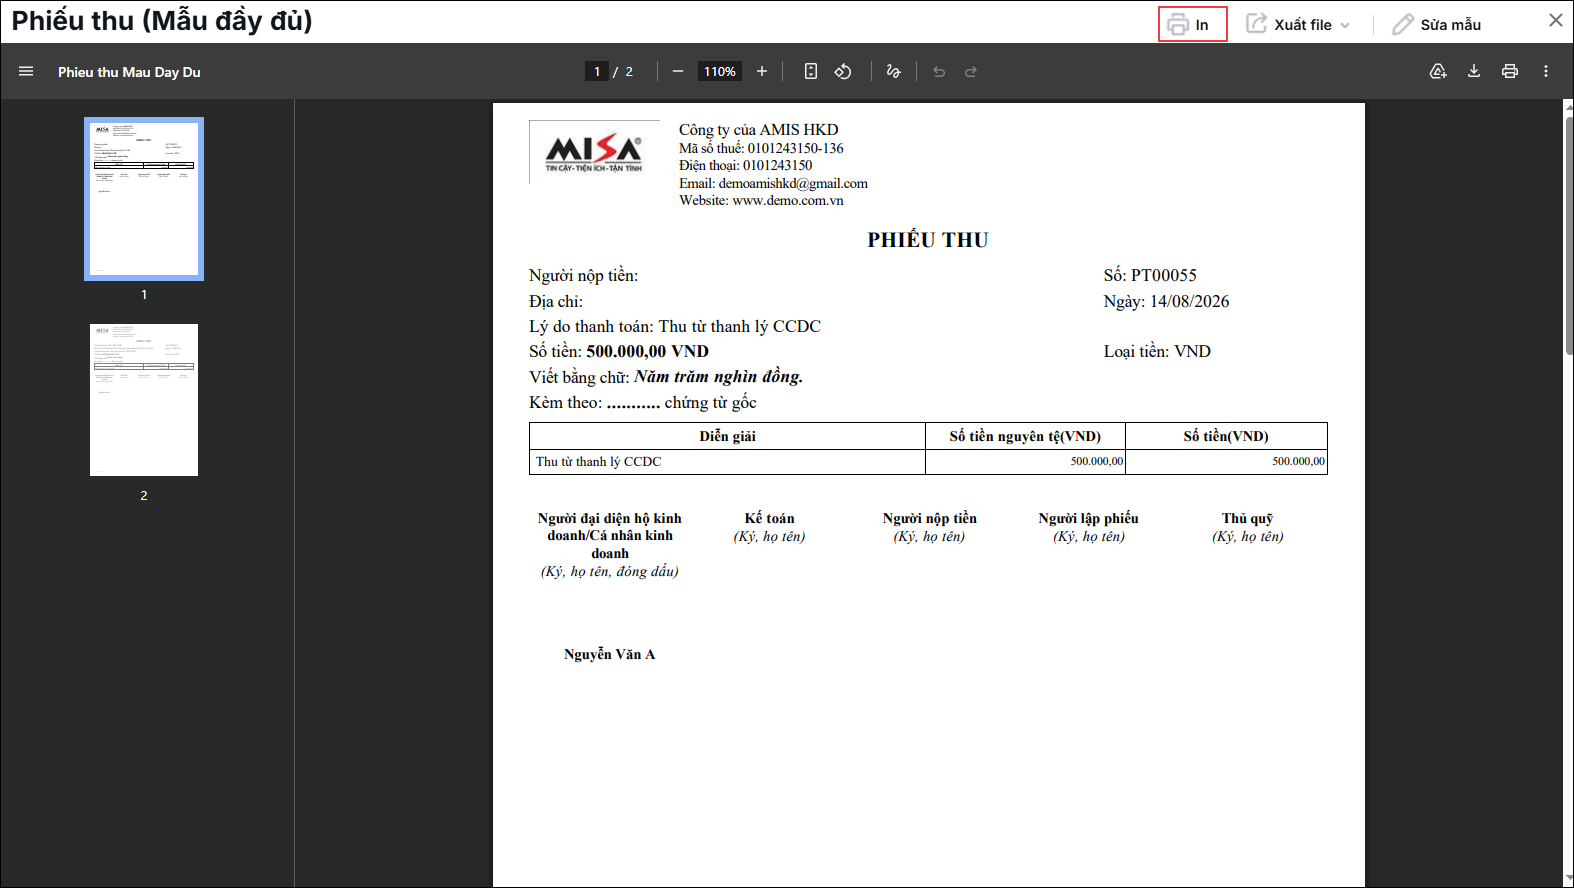Click the In print button

(x=1192, y=24)
